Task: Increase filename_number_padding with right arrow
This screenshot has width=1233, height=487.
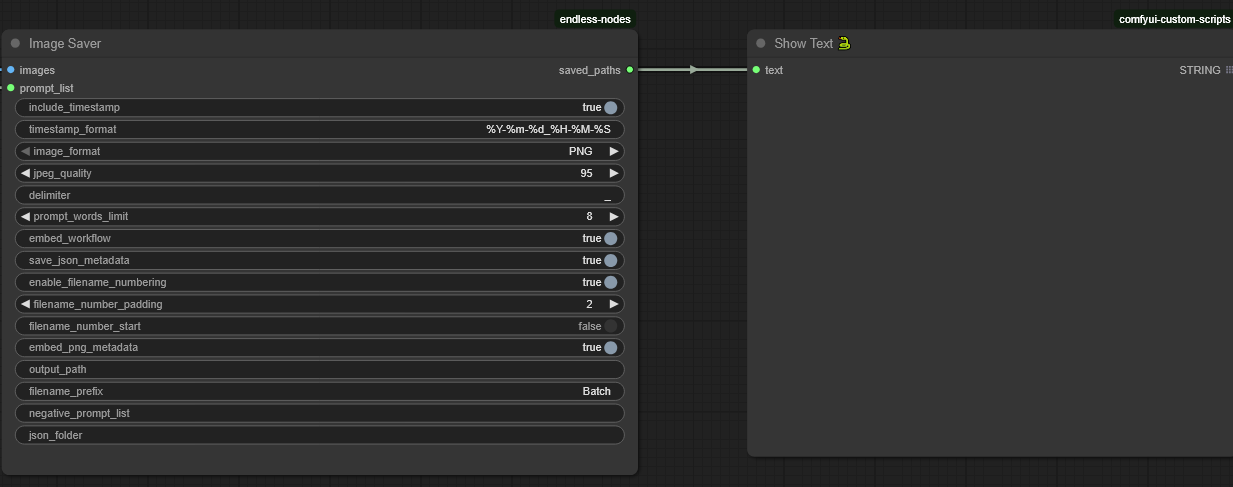Action: click(x=614, y=304)
